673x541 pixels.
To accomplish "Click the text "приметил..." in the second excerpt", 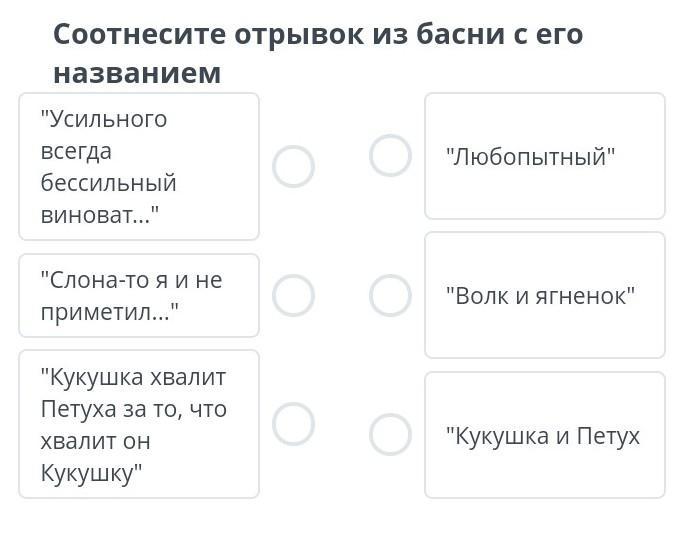I will click(109, 312).
